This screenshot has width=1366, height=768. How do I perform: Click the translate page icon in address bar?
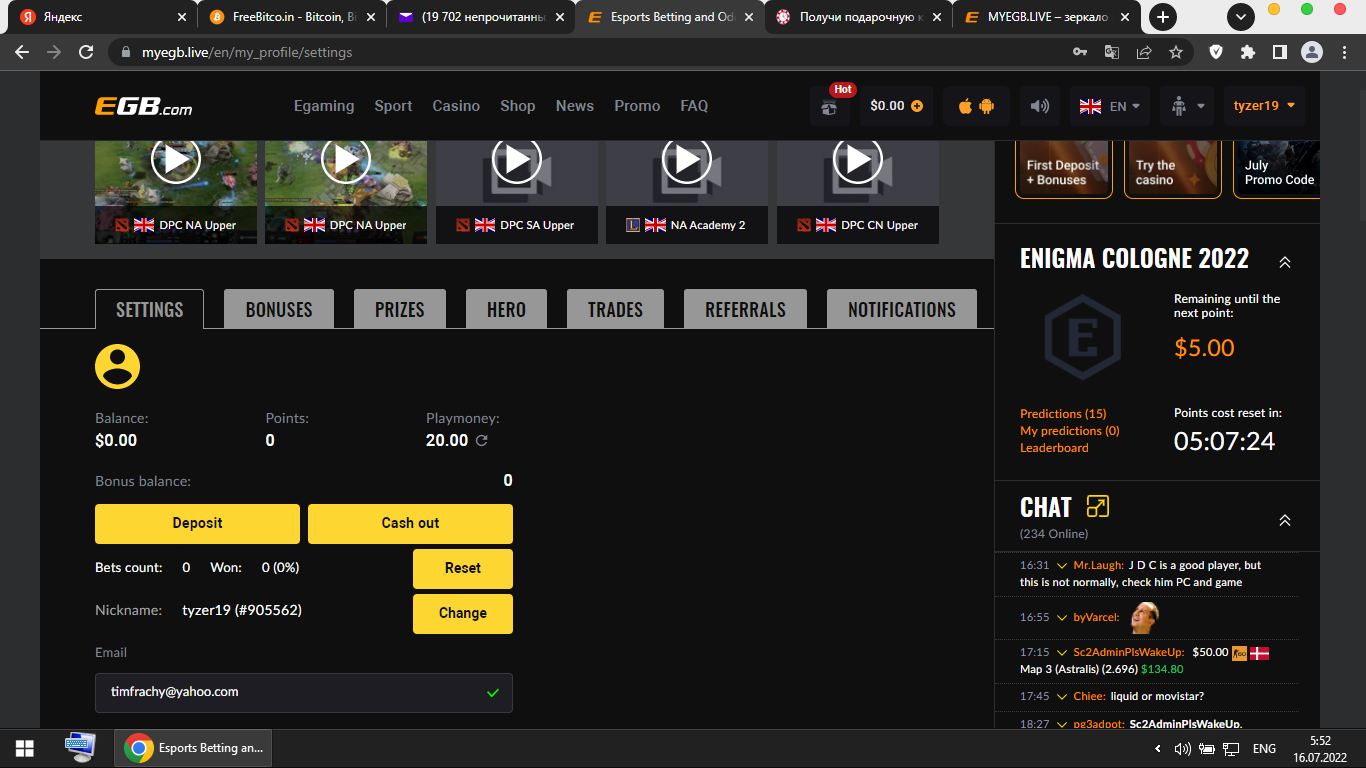click(1112, 52)
